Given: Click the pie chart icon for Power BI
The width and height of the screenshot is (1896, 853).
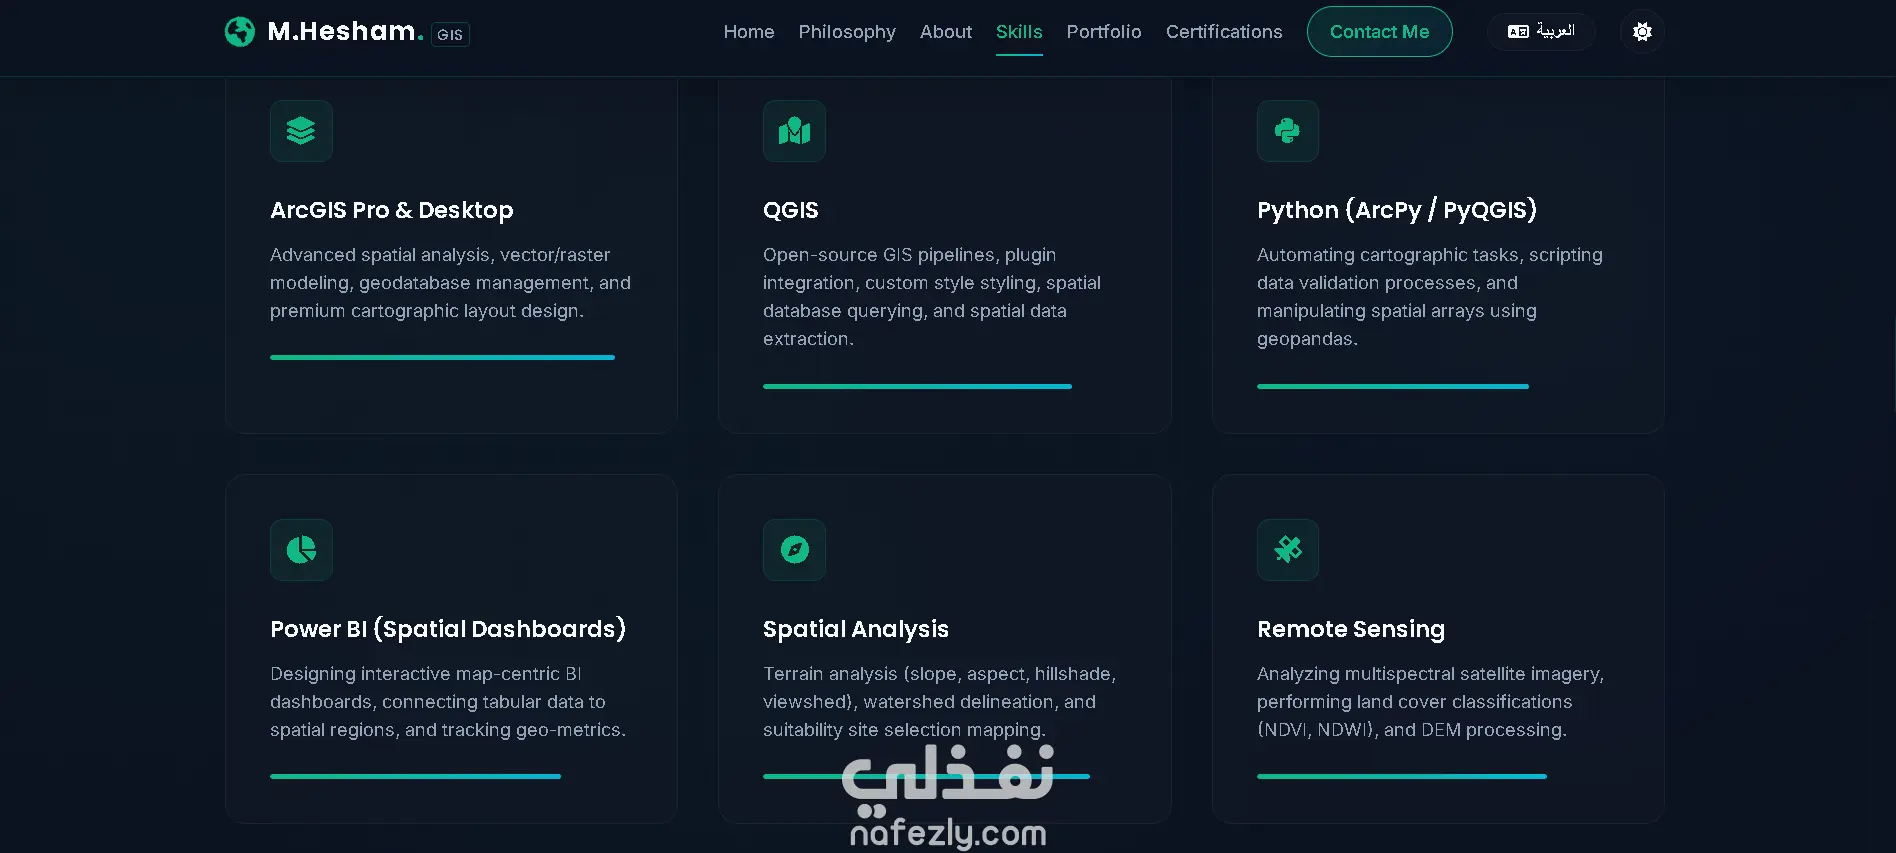Looking at the screenshot, I should pyautogui.click(x=301, y=550).
